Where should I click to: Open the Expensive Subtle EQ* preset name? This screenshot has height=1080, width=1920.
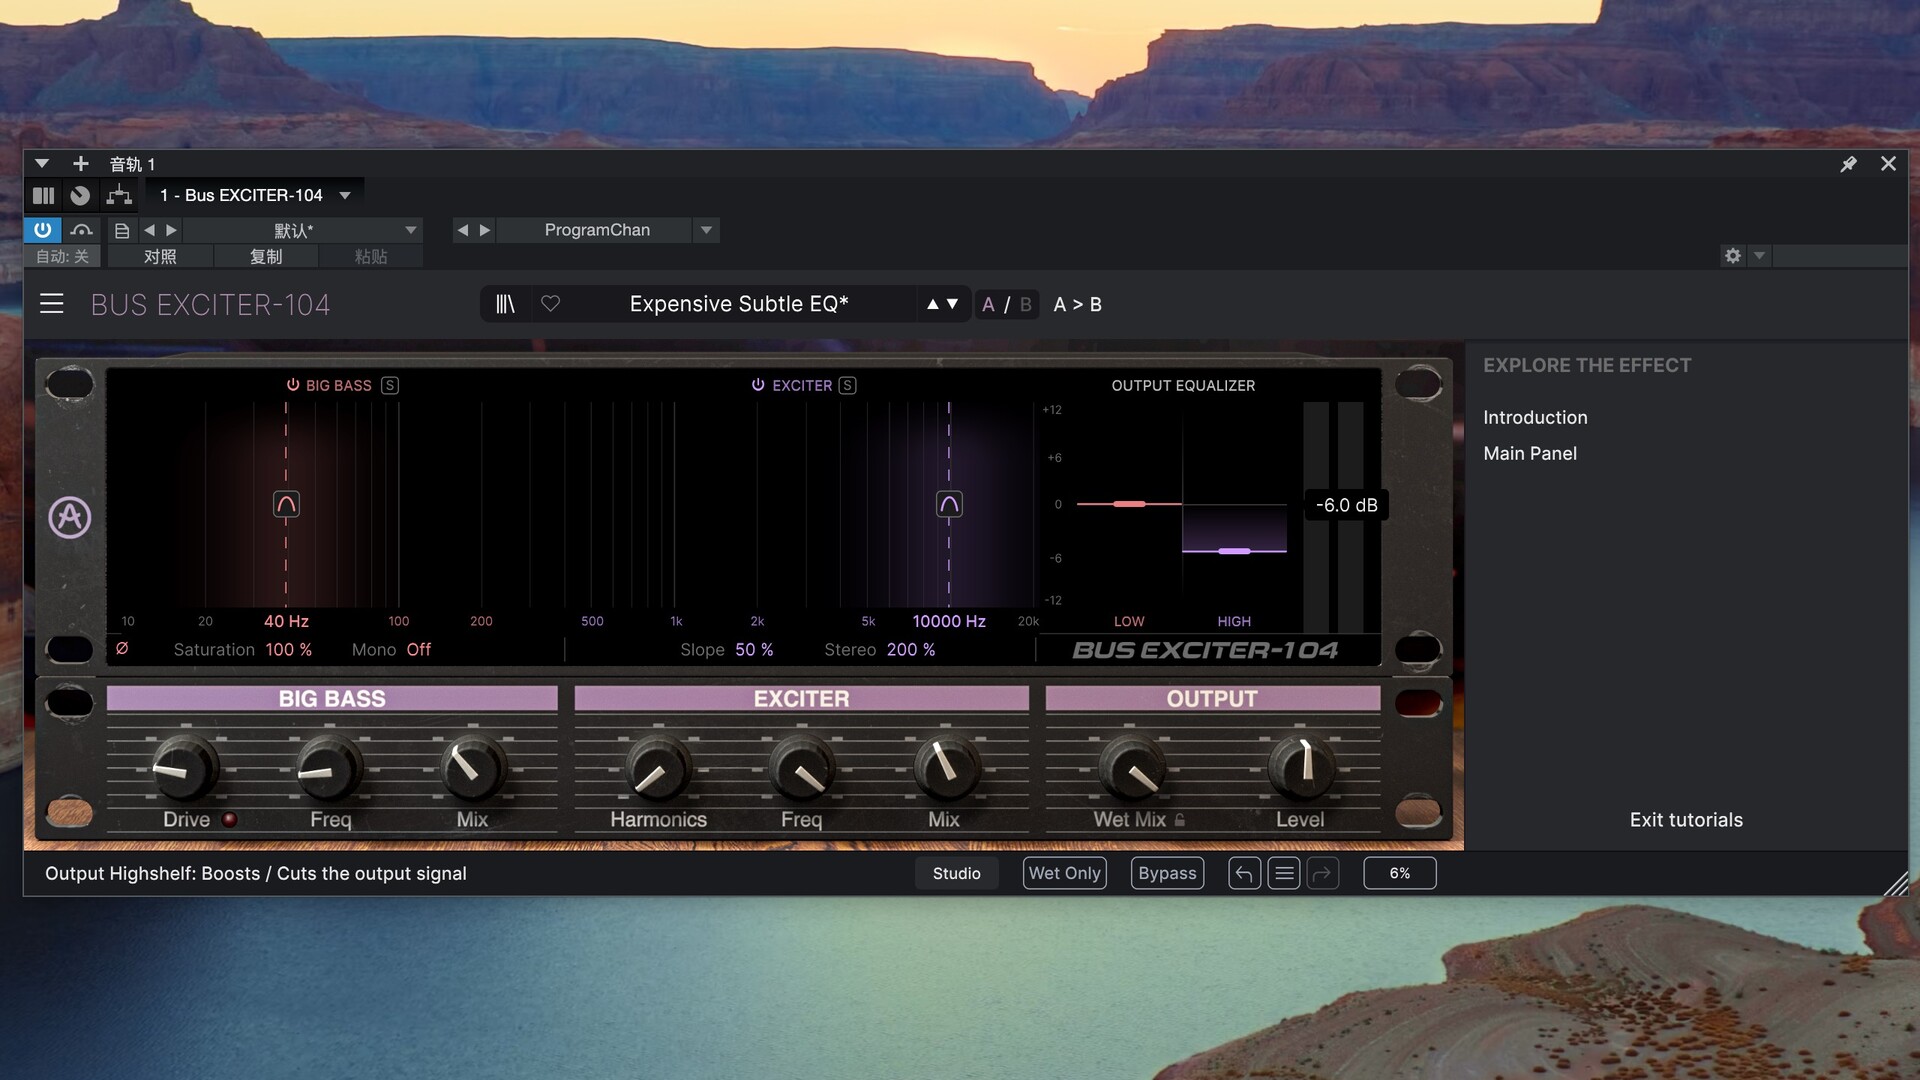point(739,304)
